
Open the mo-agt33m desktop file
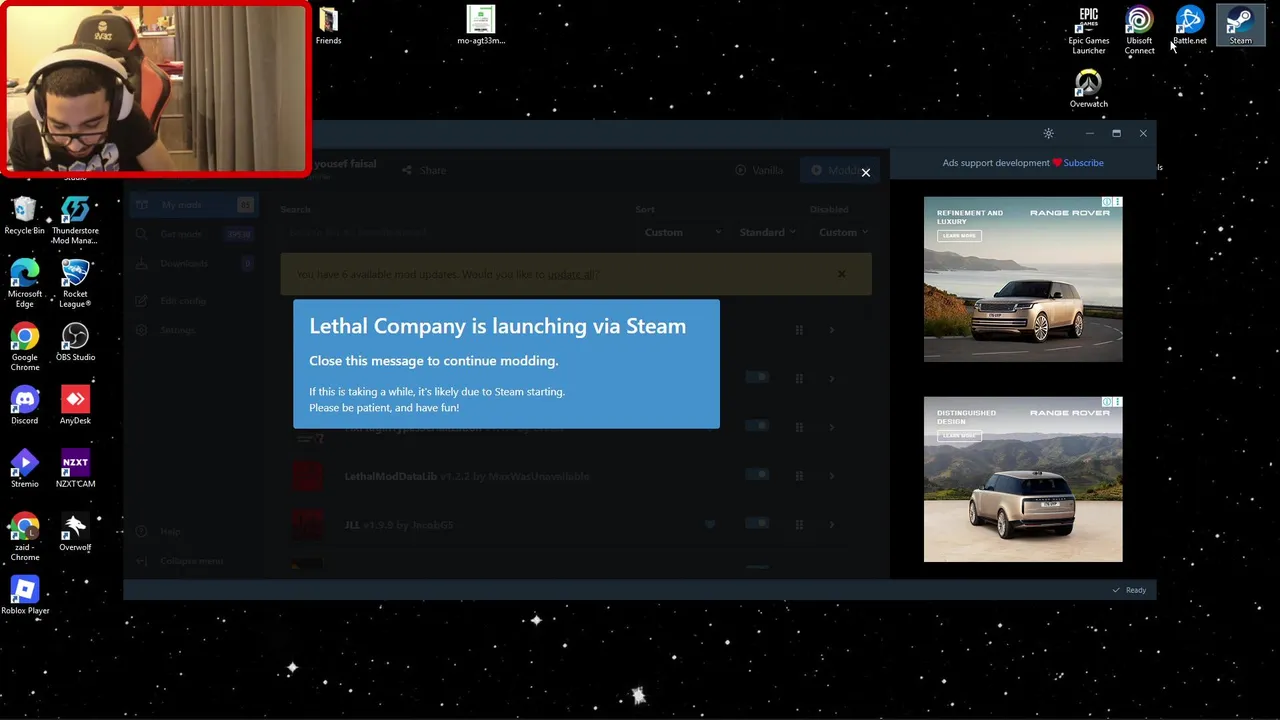click(x=481, y=26)
